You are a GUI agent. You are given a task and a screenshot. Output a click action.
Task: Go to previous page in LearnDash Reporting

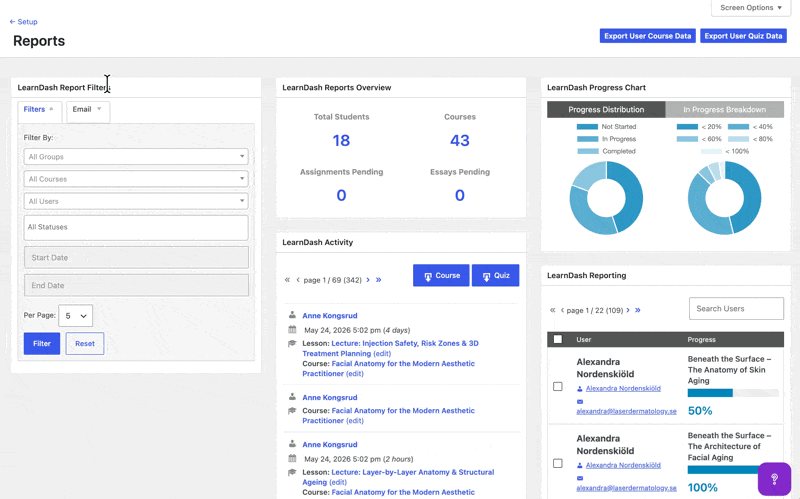pyautogui.click(x=562, y=310)
